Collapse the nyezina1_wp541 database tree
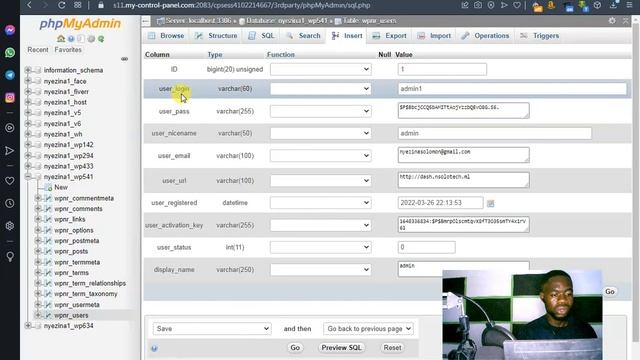This screenshot has width=640, height=360. (28, 177)
